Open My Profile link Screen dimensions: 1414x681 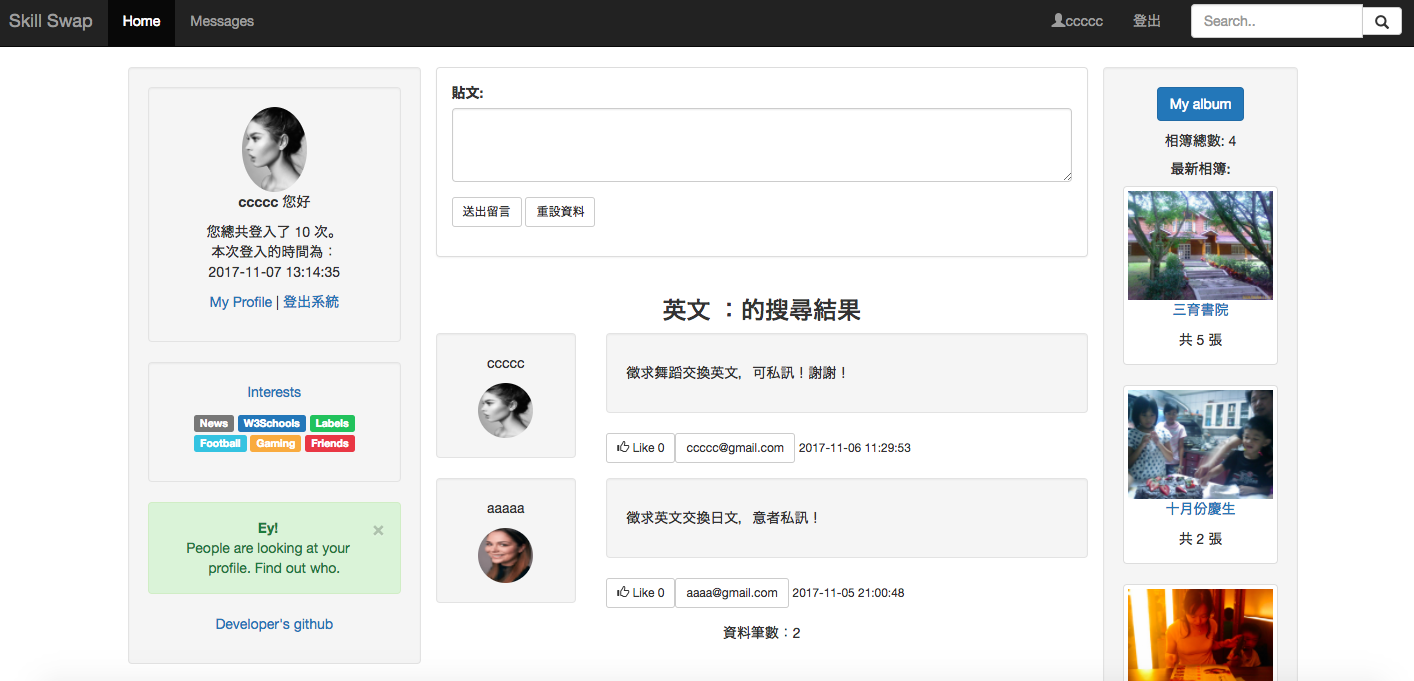[x=241, y=302]
